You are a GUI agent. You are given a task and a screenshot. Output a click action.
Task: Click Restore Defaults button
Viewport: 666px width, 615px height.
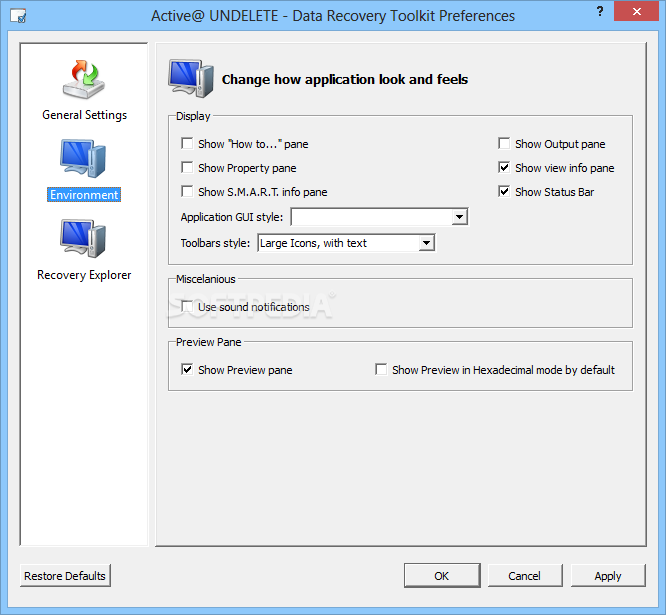[x=65, y=576]
